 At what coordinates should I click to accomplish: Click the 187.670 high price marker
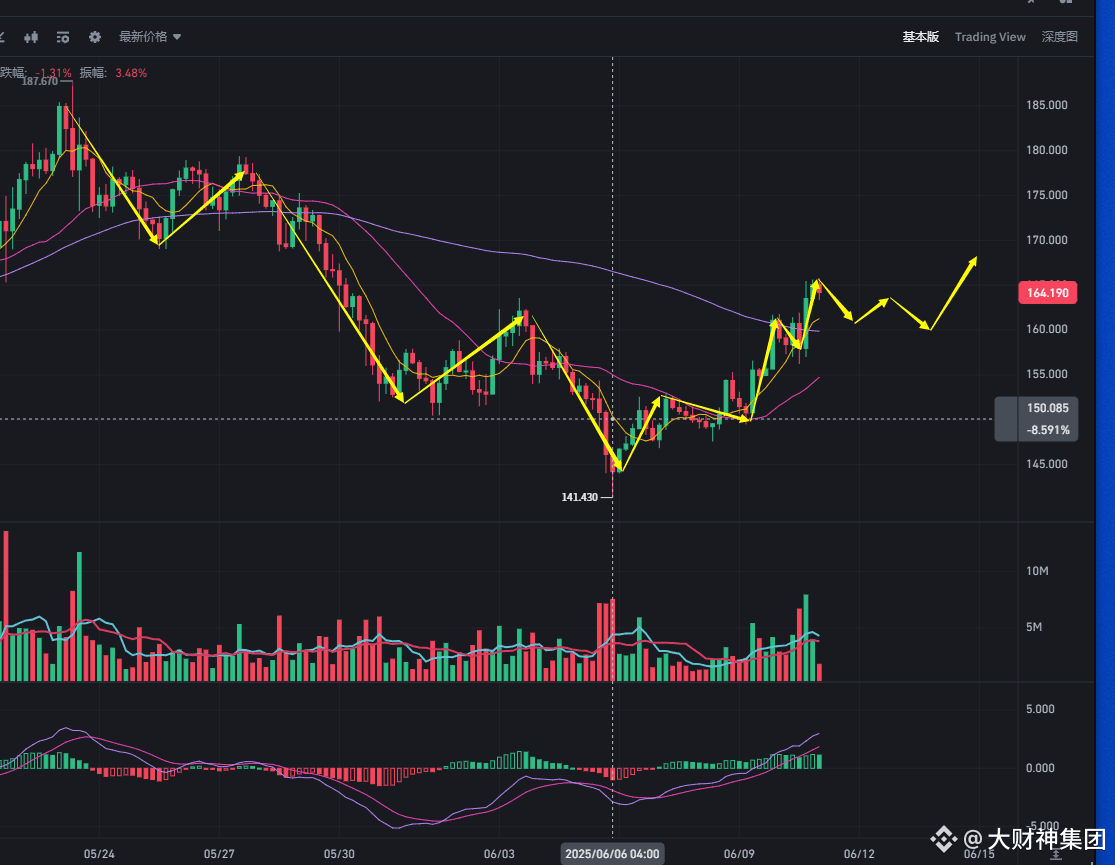coord(40,81)
